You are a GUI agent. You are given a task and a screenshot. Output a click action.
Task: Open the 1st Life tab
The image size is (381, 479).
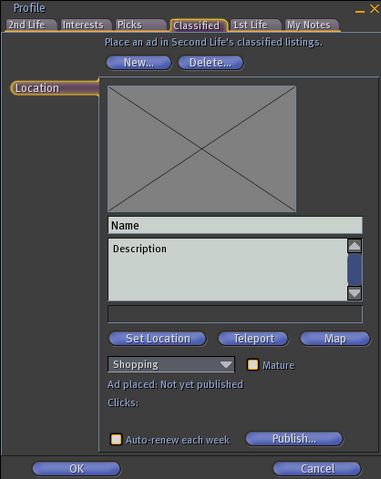pyautogui.click(x=255, y=25)
